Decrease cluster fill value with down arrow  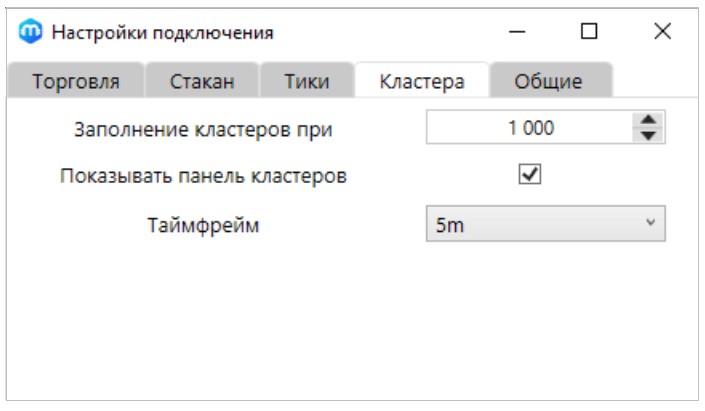point(648,135)
